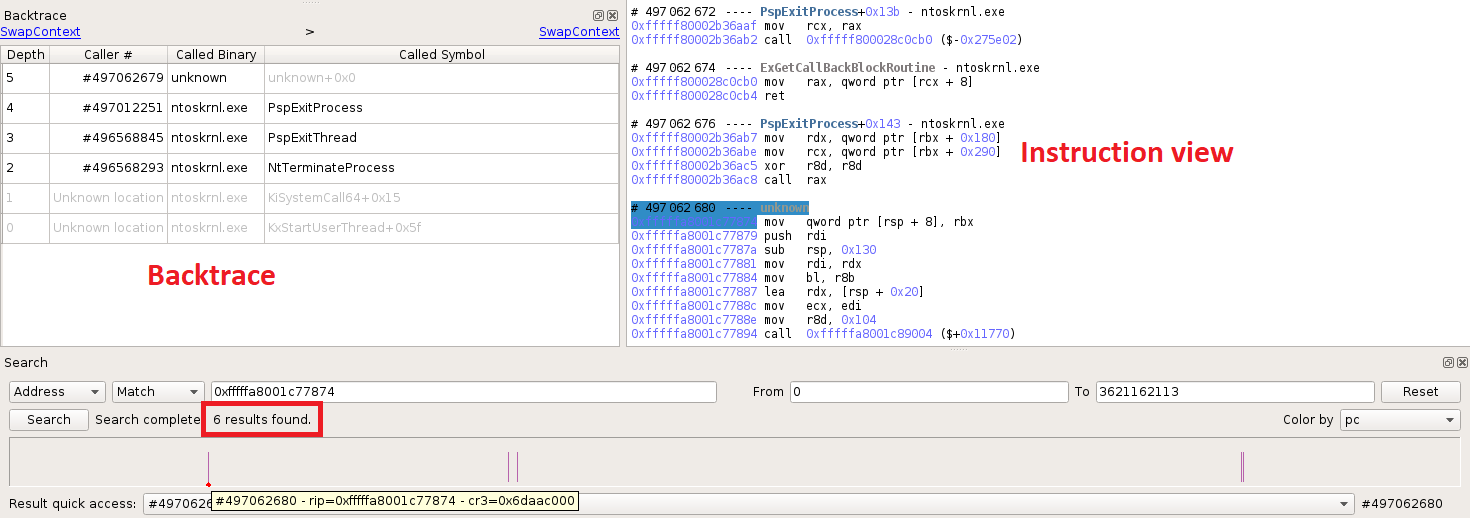Viewport: 1470px width, 518px height.
Task: Open the Address search type dropdown
Action: [x=56, y=392]
